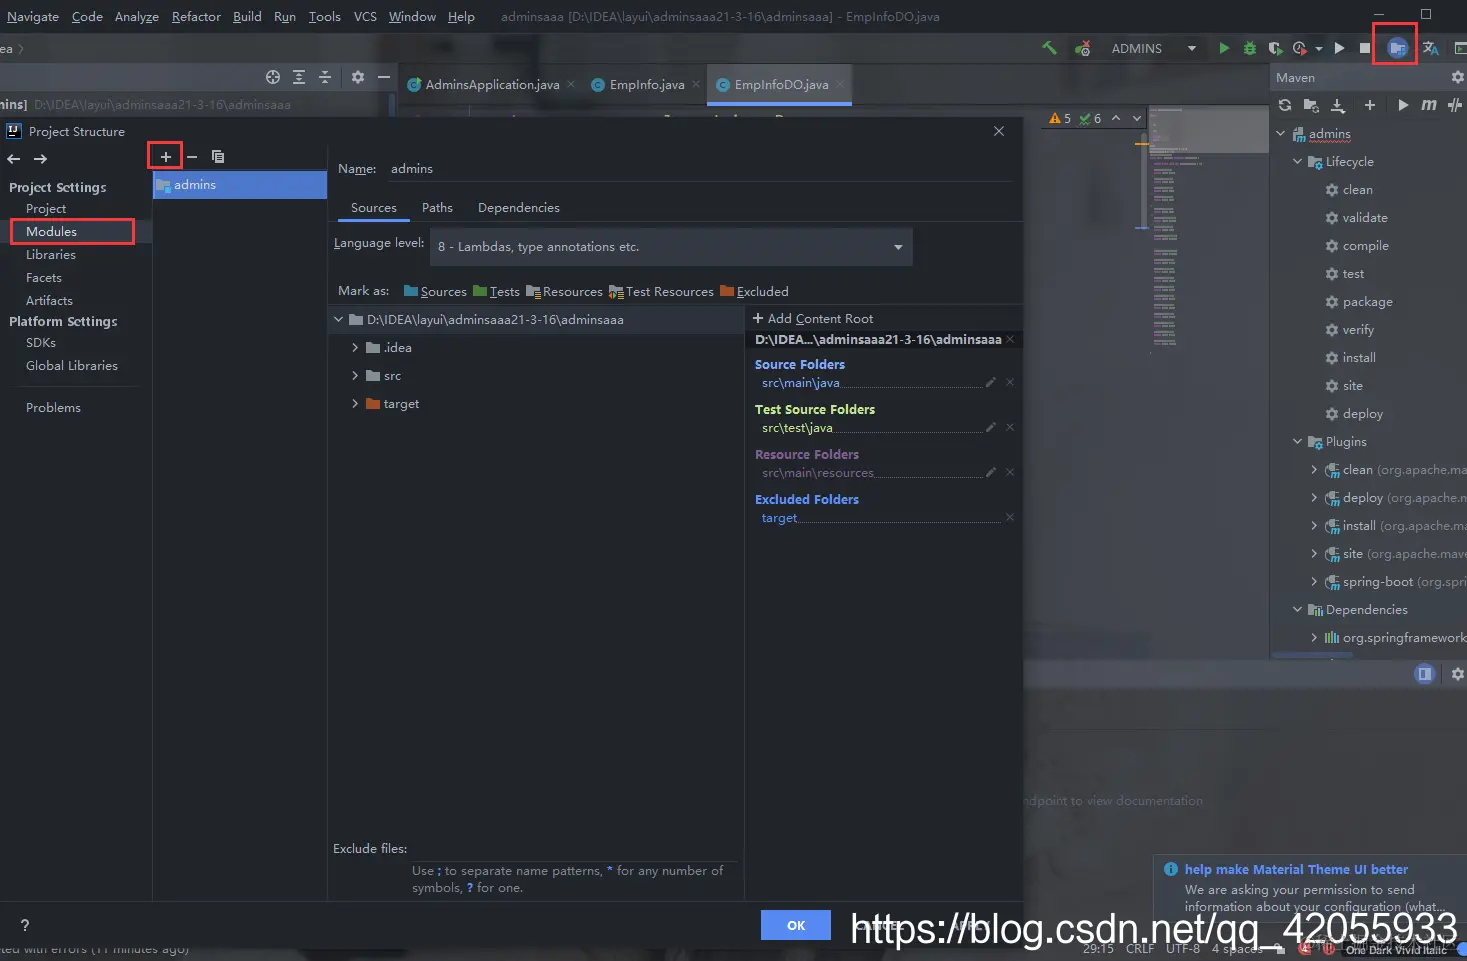1467x961 pixels.
Task: Collapse the D:\IDEA\layui content root node
Action: tap(339, 320)
